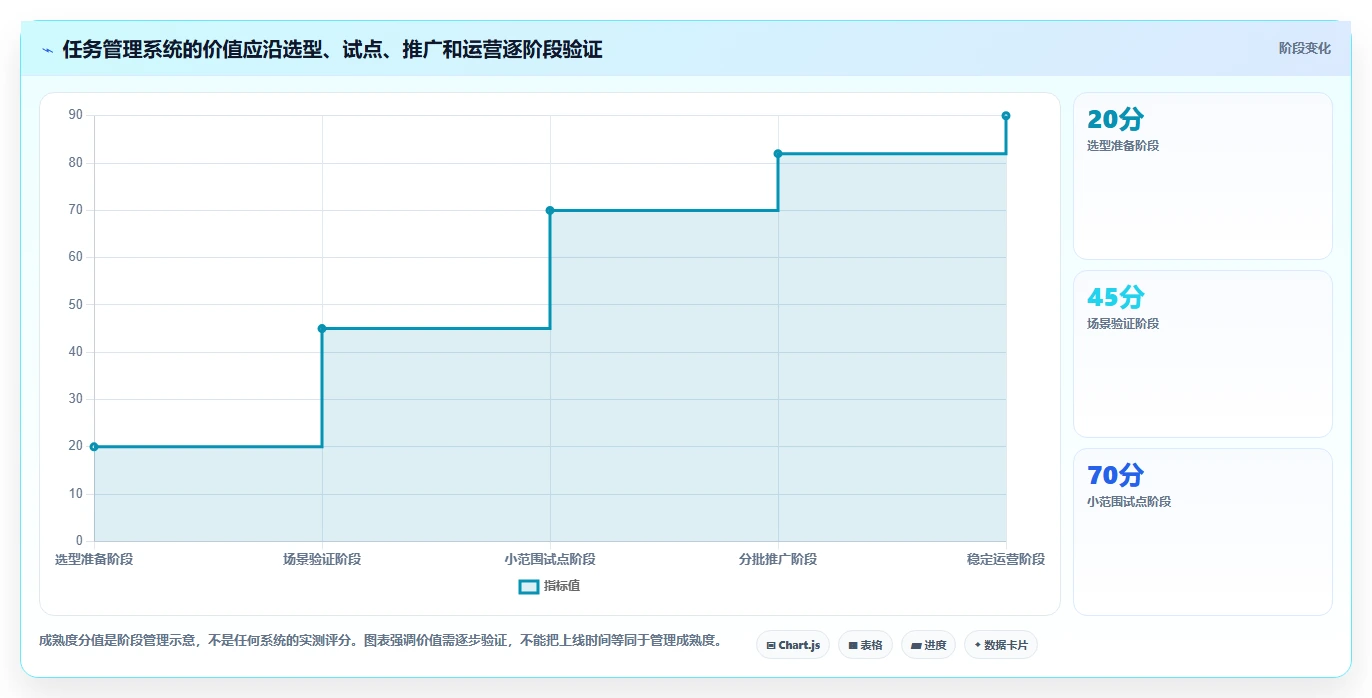
Task: Open the 45分 场景验证阶段 card
Action: [x=1202, y=354]
